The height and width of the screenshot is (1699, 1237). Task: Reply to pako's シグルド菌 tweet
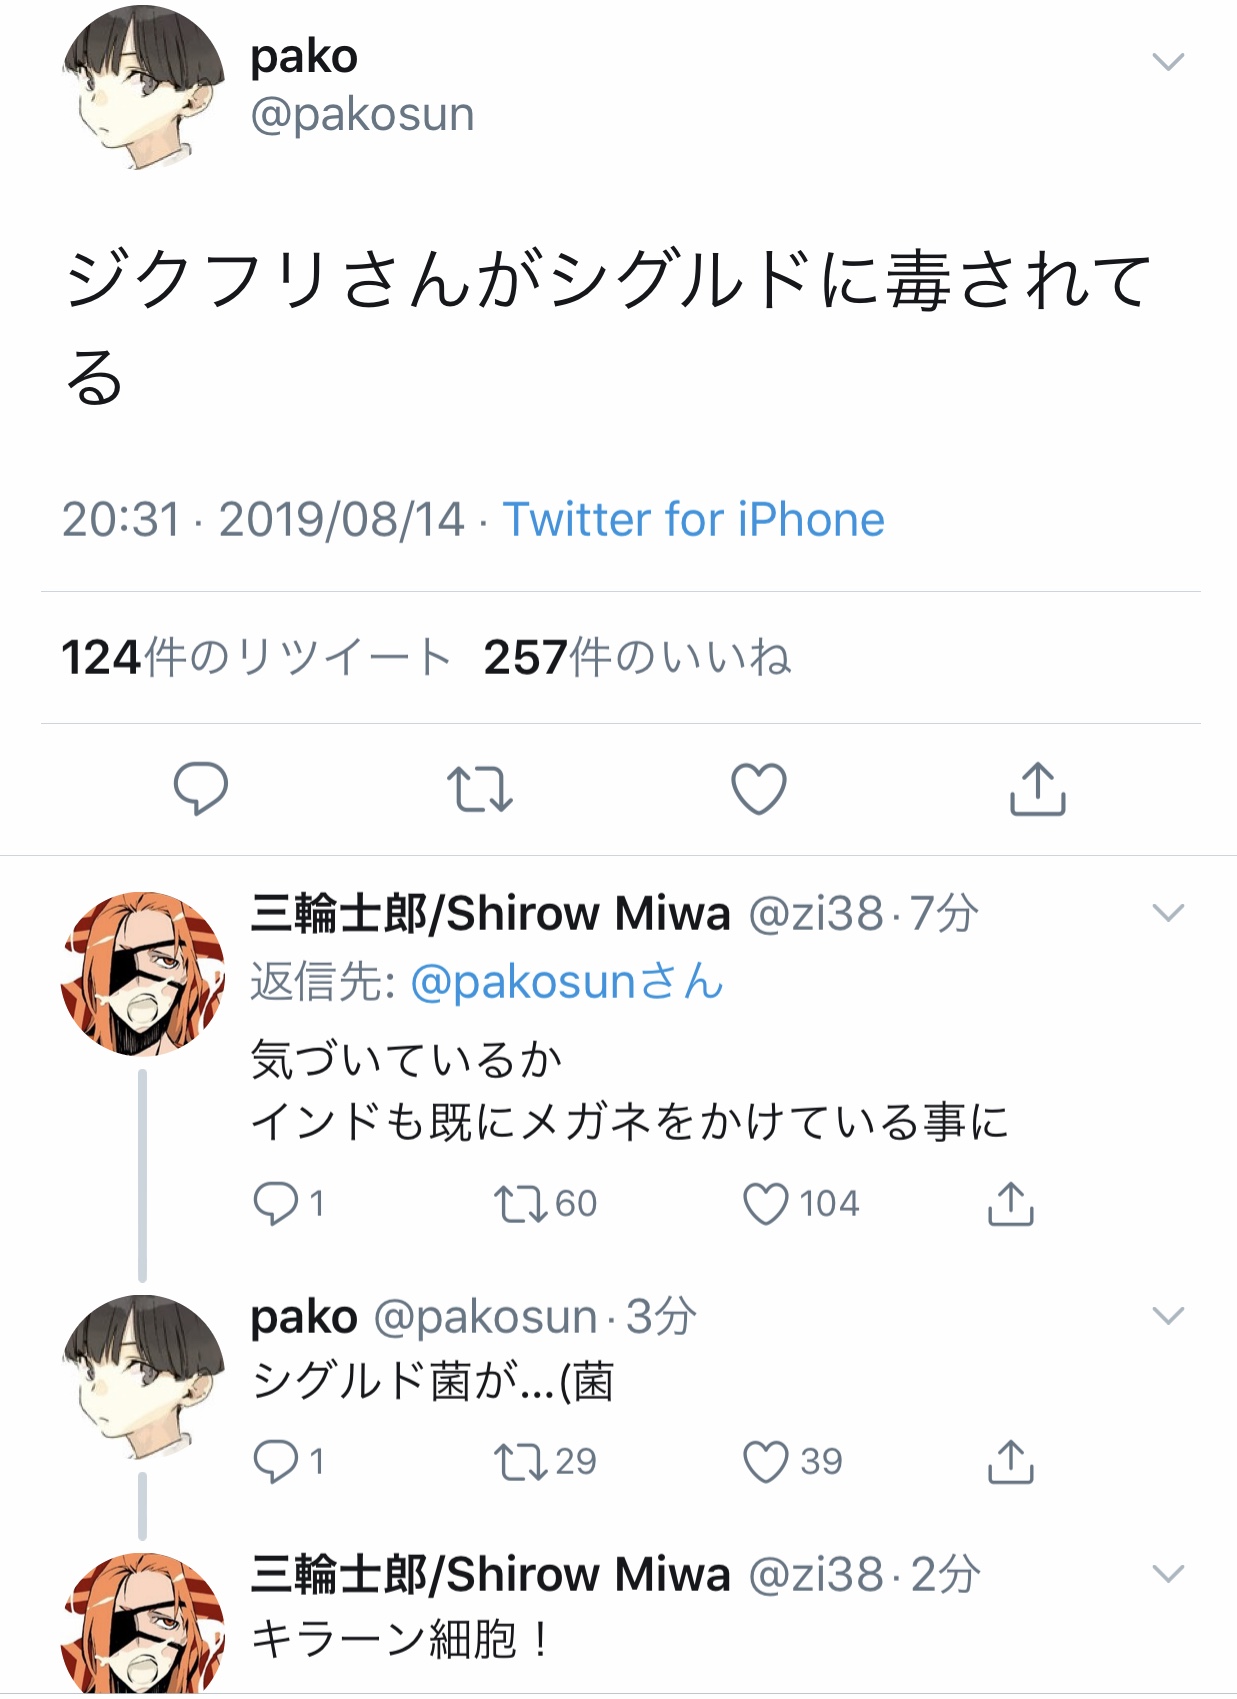click(276, 1461)
